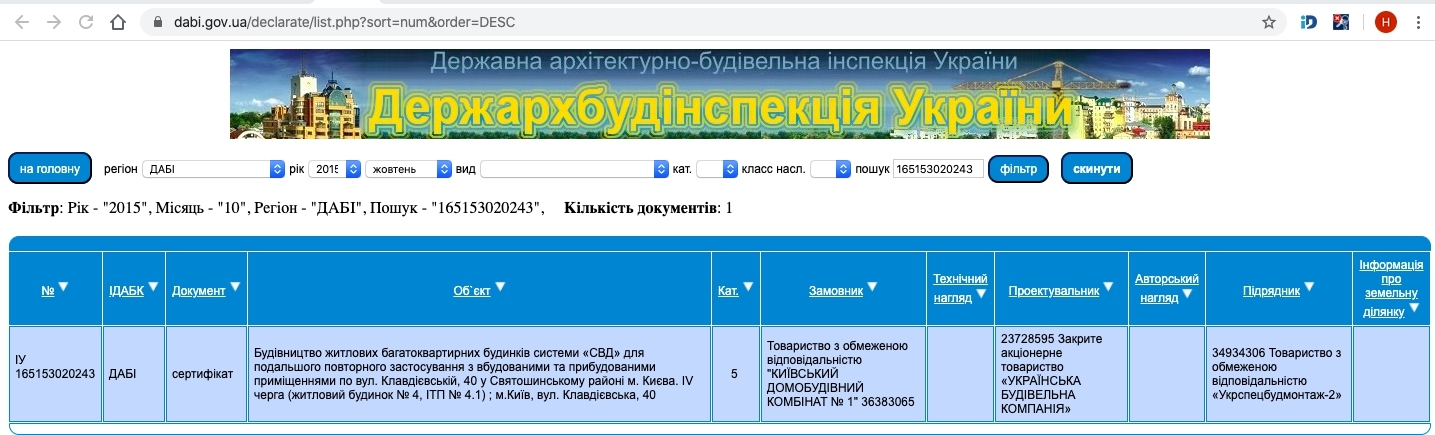Viewport: 1435px width, 435px height.
Task: Go back with the browser back arrow
Action: [x=22, y=21]
